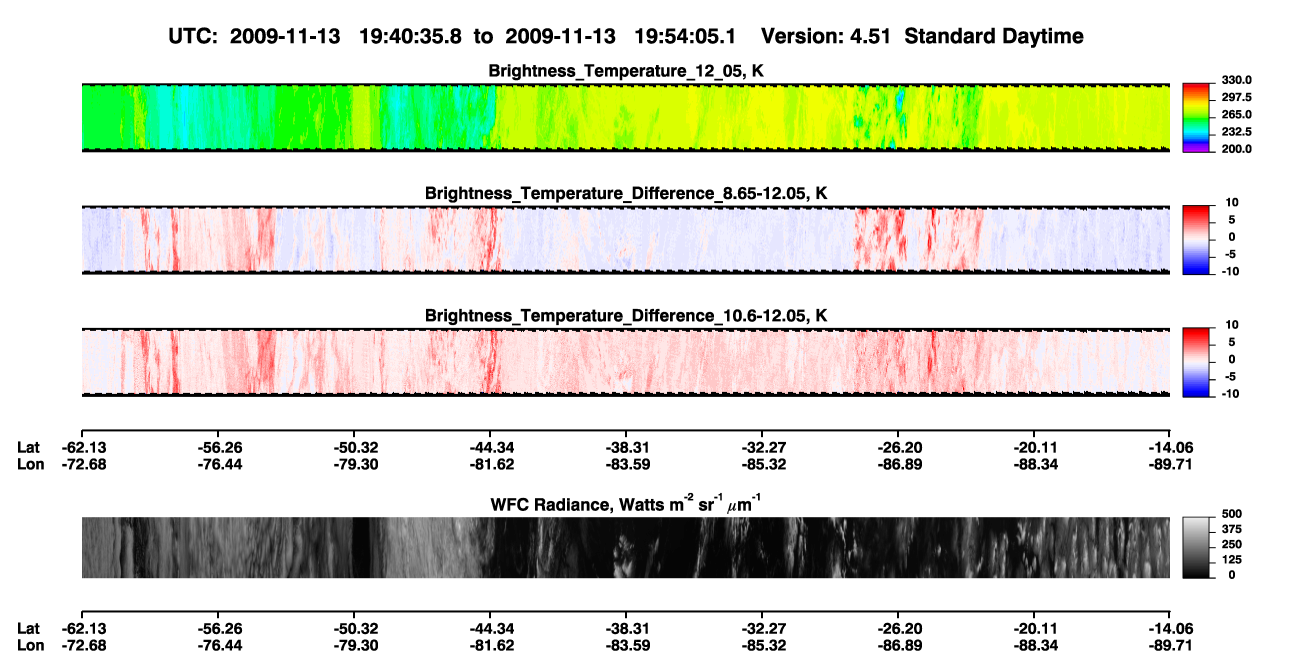This screenshot has width=1300, height=667.
Task: Click the grayscale WFC Radiance image strip
Action: click(626, 547)
